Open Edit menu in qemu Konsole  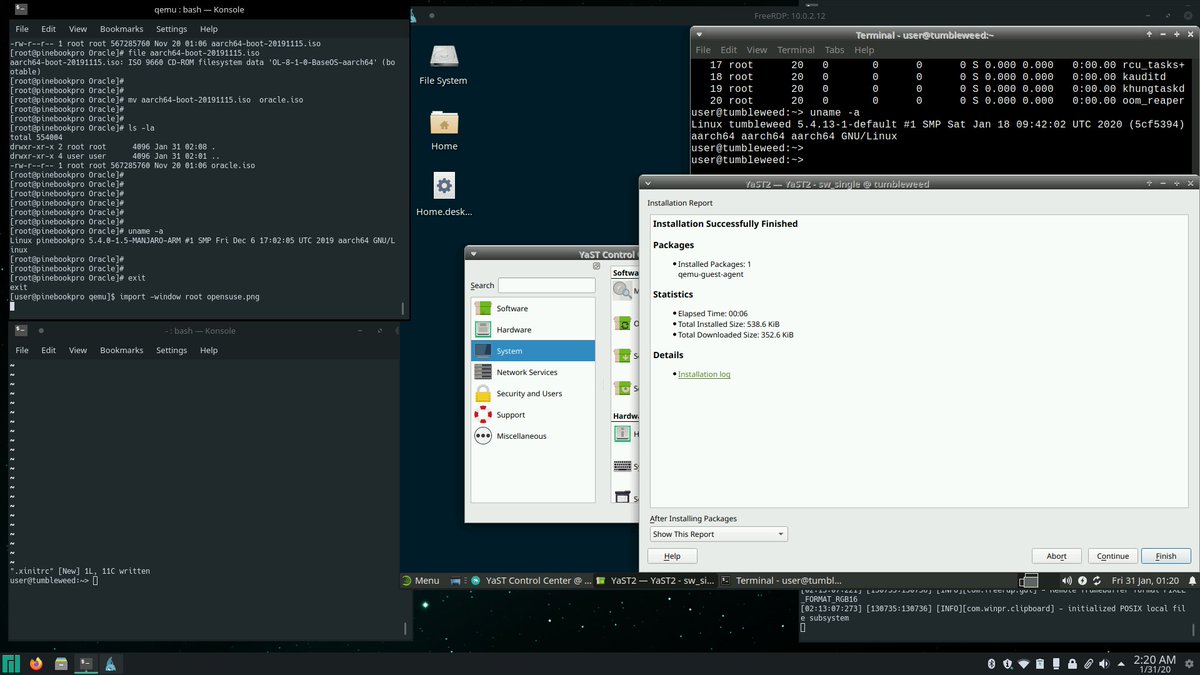point(49,29)
